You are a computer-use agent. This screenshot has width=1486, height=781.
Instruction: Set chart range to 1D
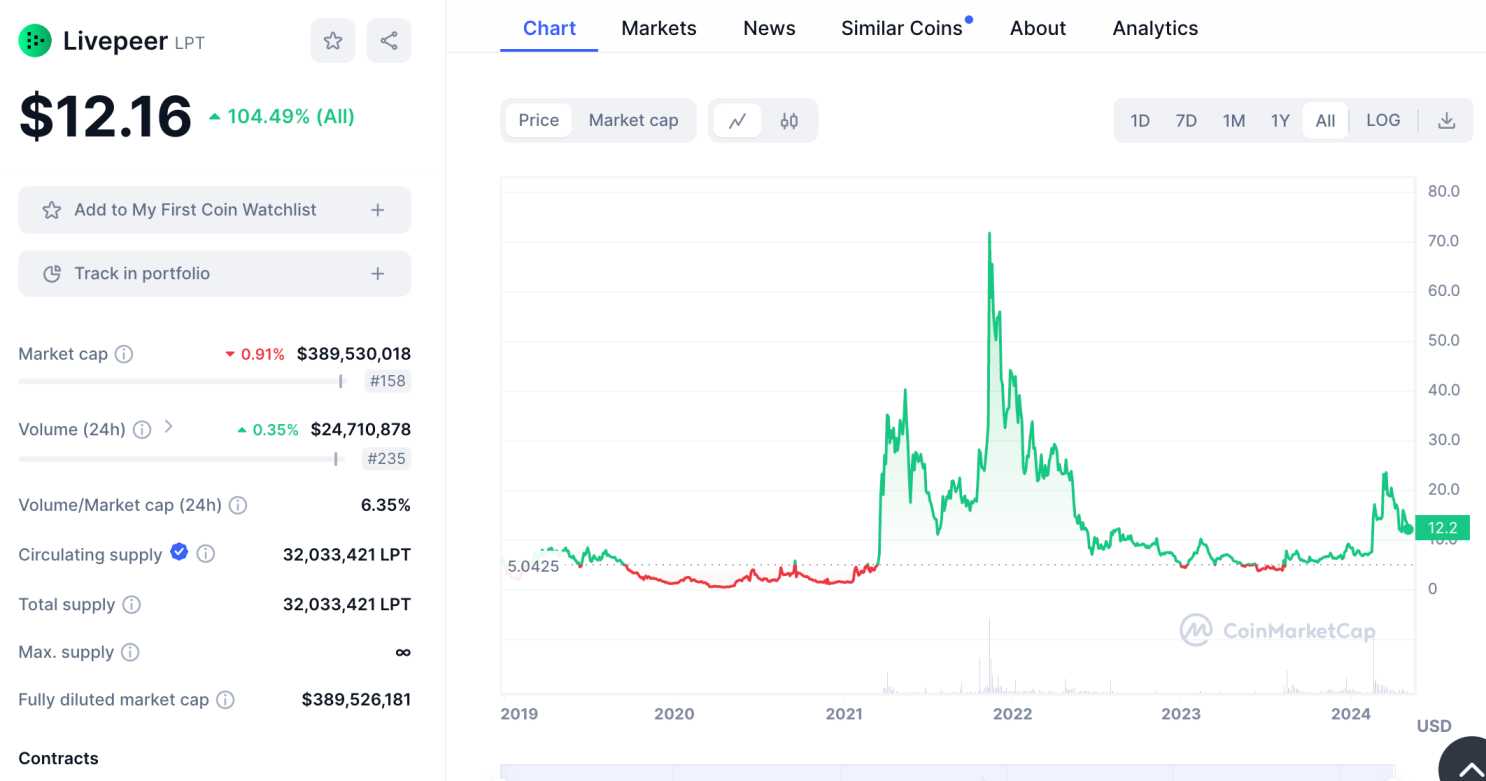(1140, 121)
